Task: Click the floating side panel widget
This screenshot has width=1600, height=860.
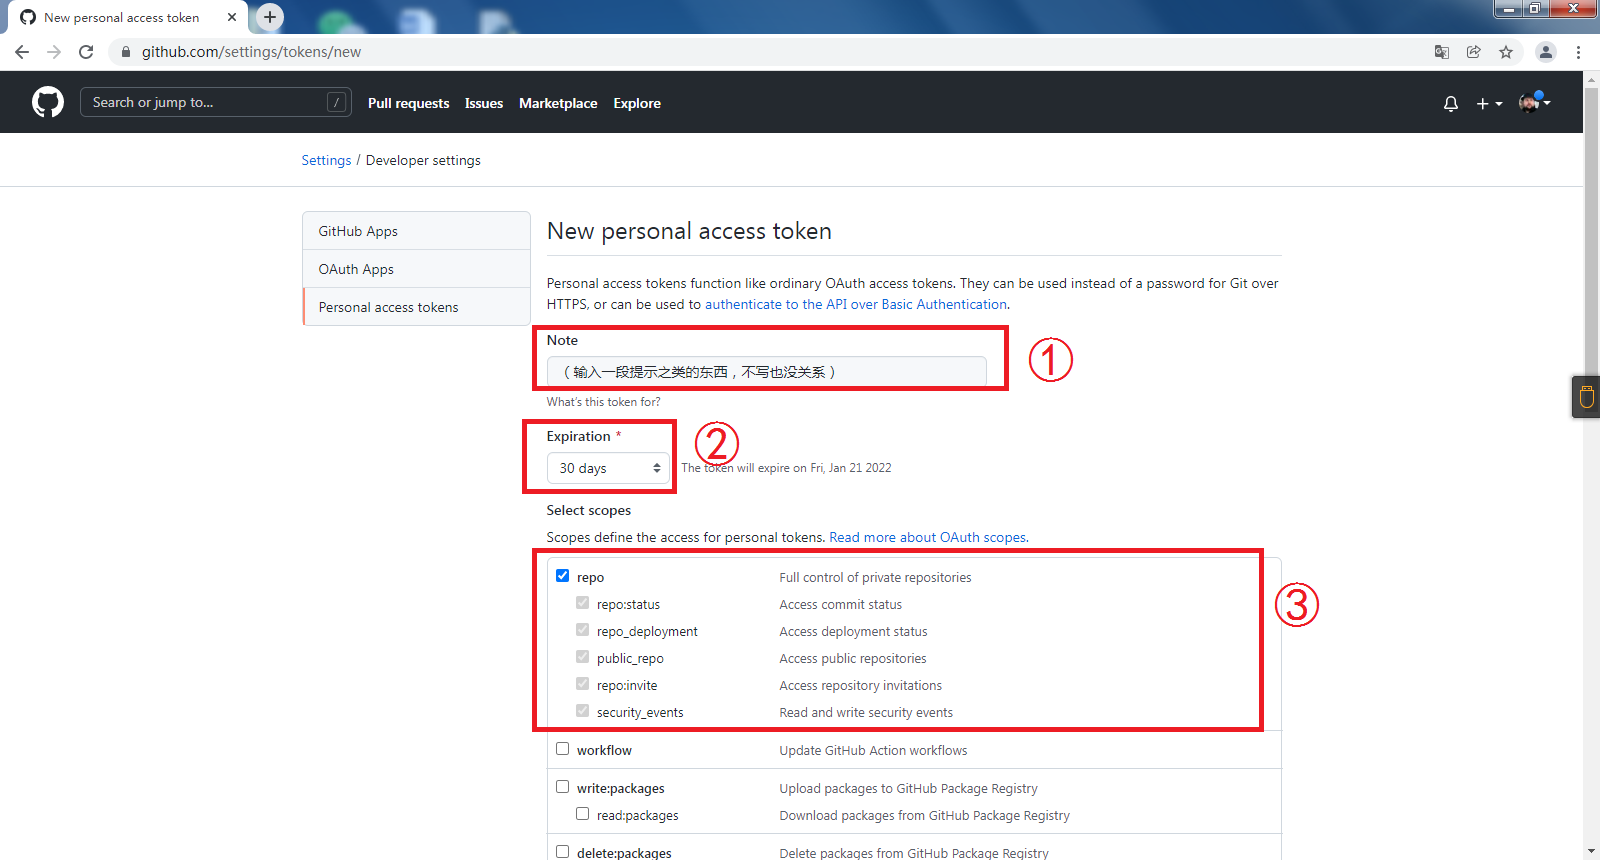Action: click(1586, 397)
